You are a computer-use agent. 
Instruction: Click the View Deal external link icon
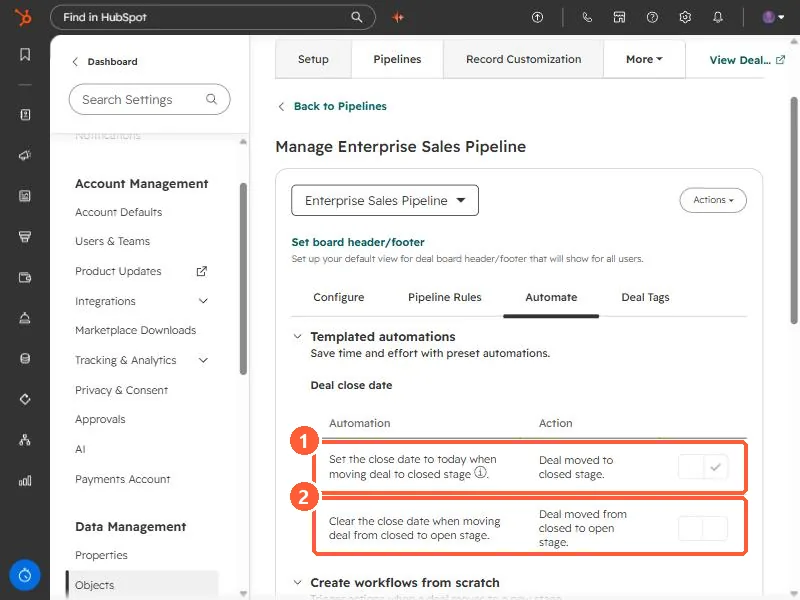point(780,60)
